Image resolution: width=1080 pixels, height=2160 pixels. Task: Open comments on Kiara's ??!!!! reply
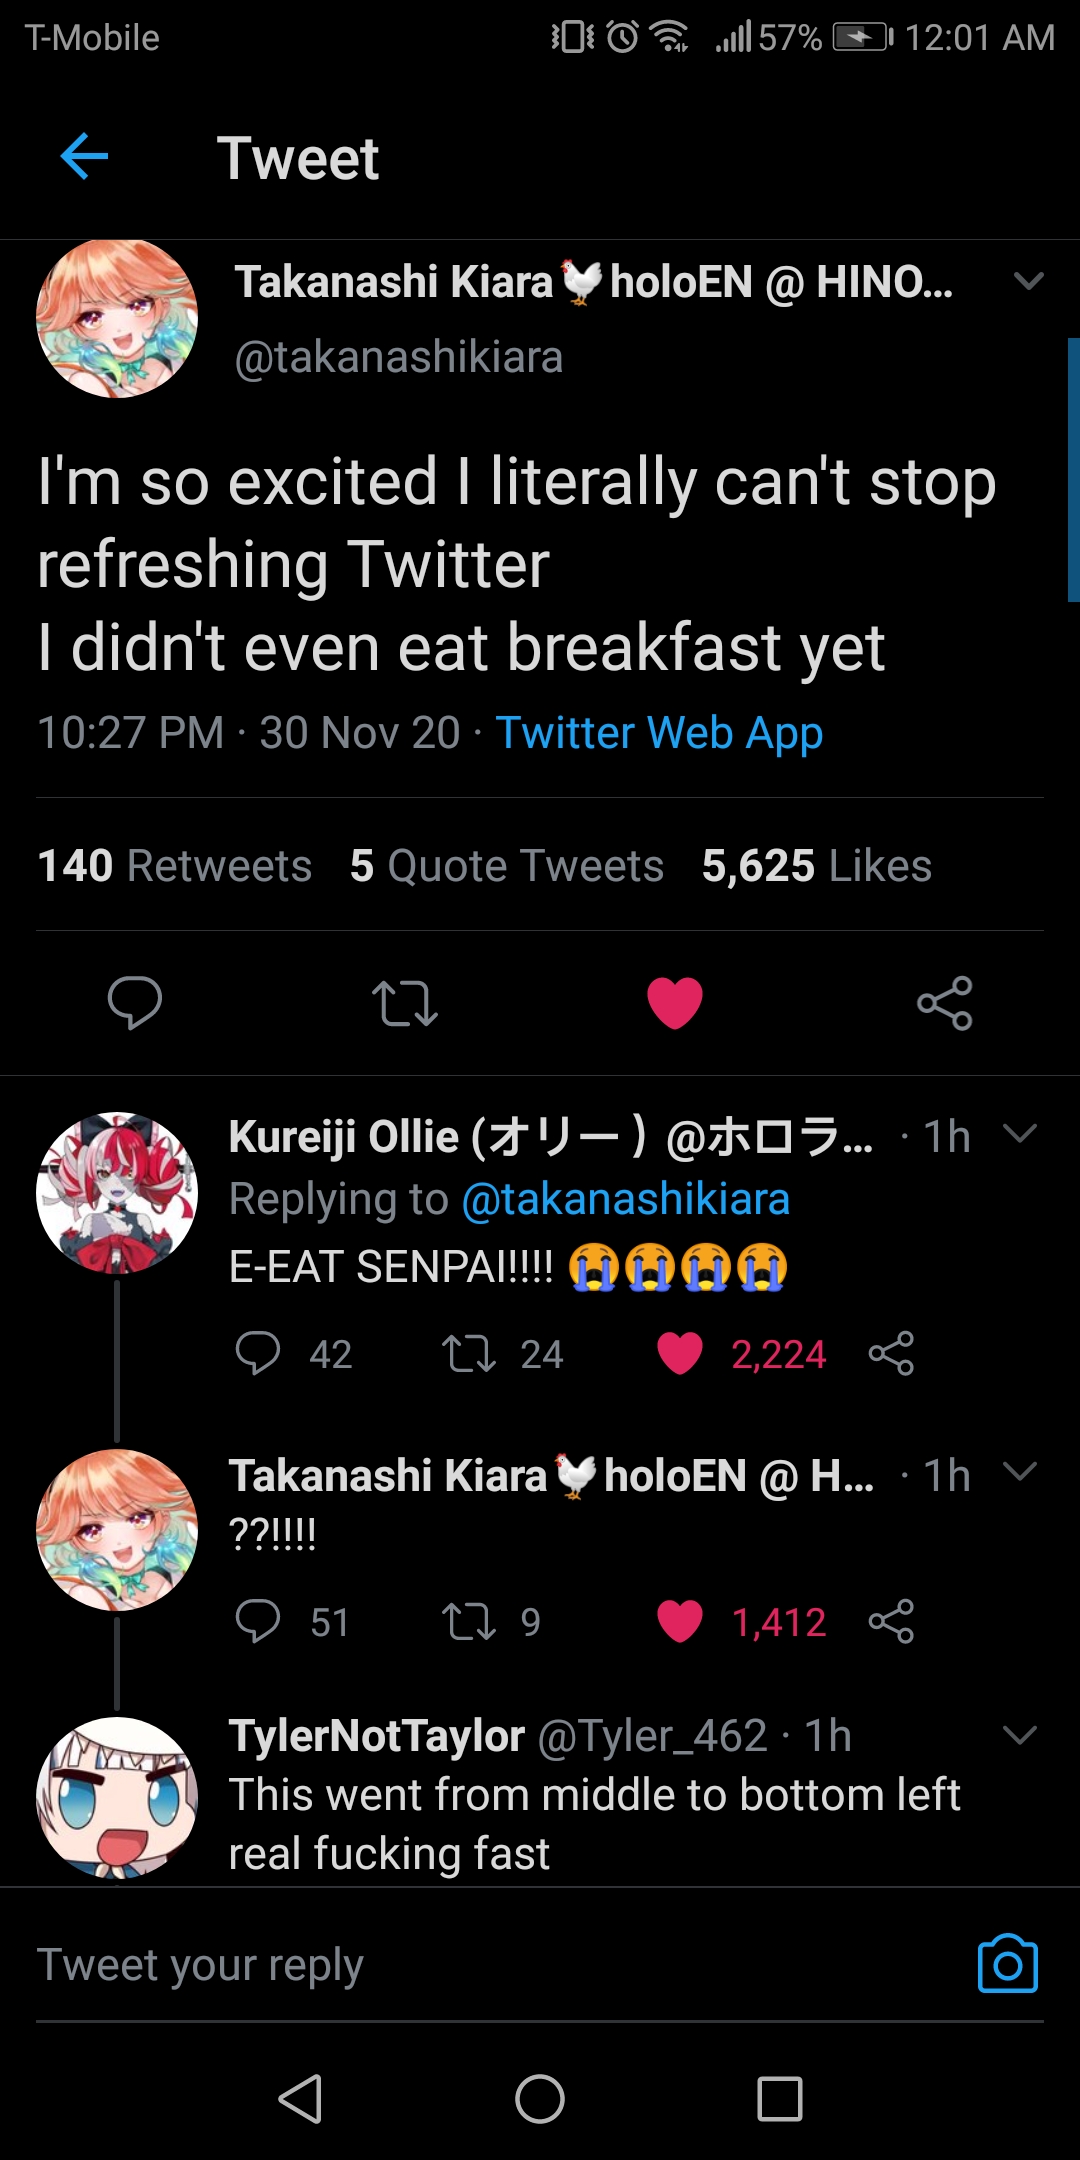pyautogui.click(x=258, y=1621)
